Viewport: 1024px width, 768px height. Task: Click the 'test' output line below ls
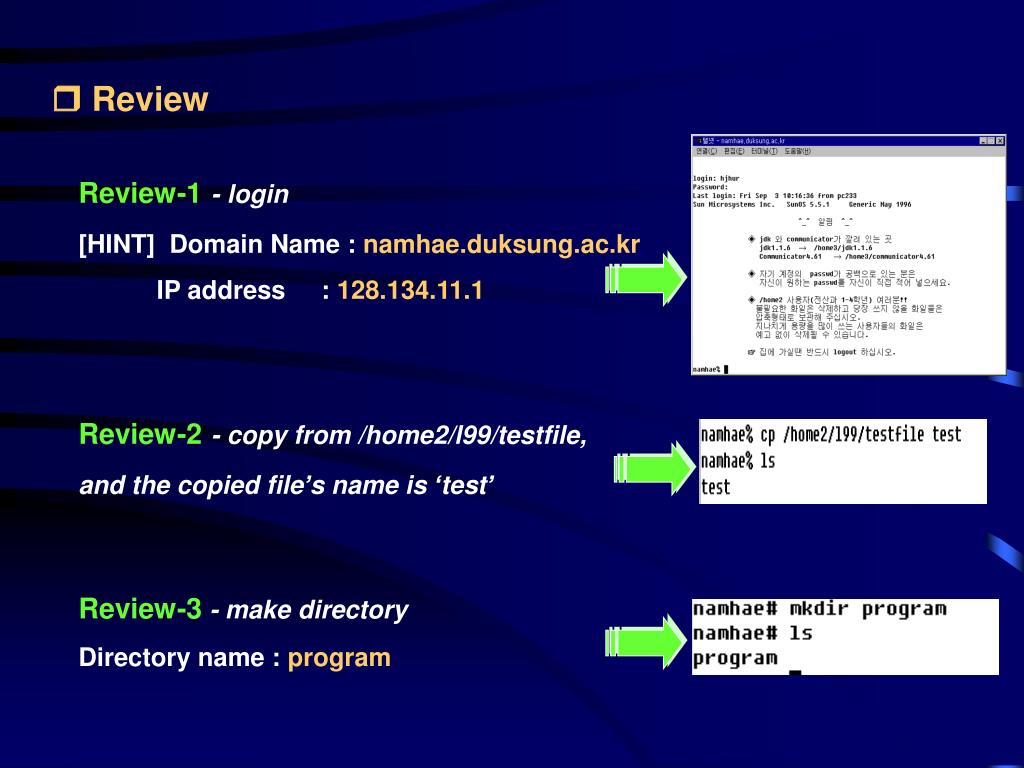(715, 487)
